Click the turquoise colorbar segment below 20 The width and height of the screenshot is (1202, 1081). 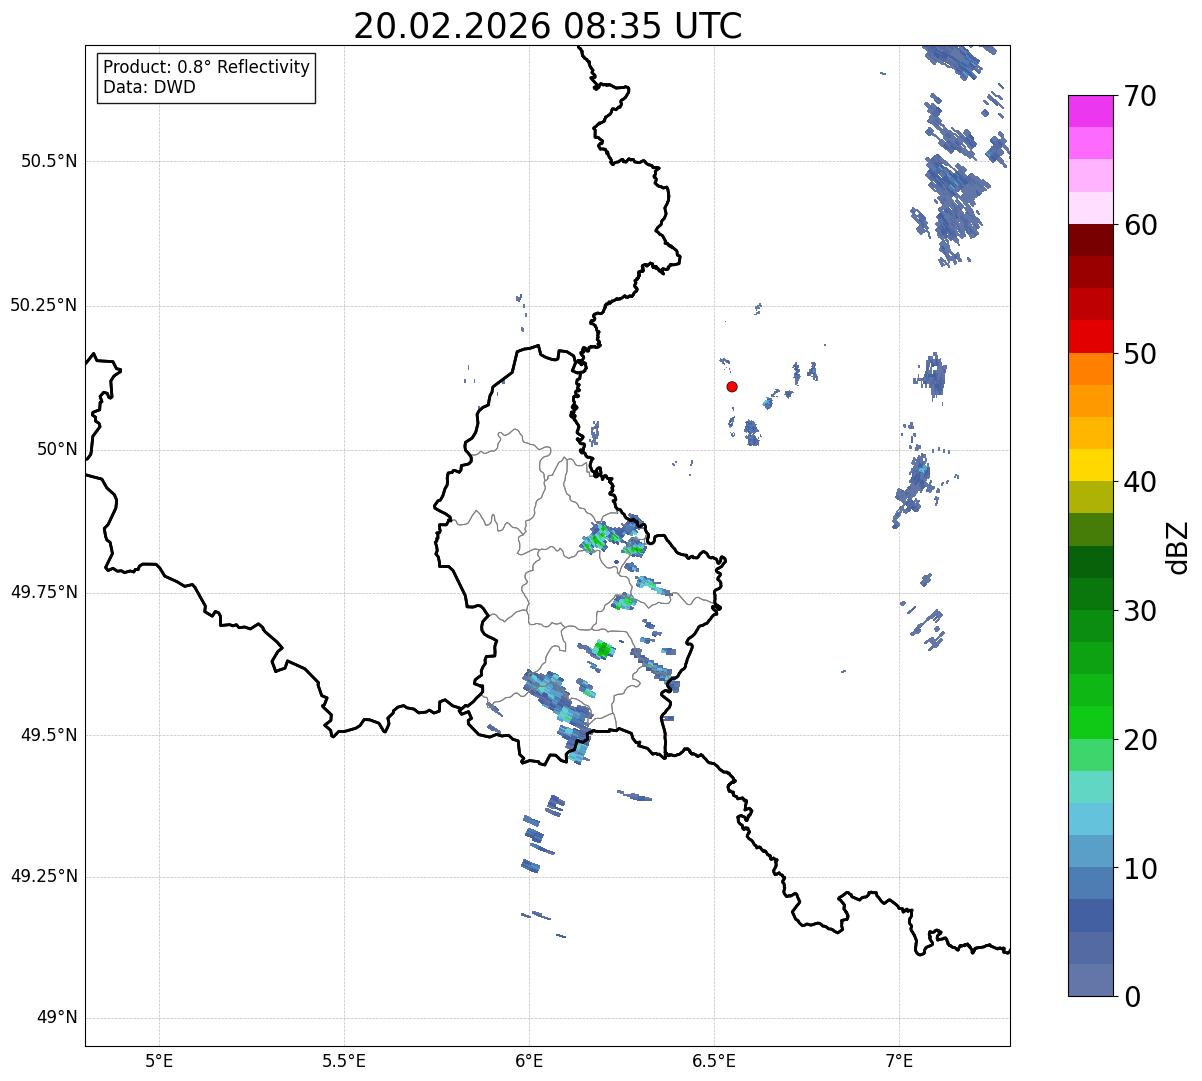(1090, 787)
